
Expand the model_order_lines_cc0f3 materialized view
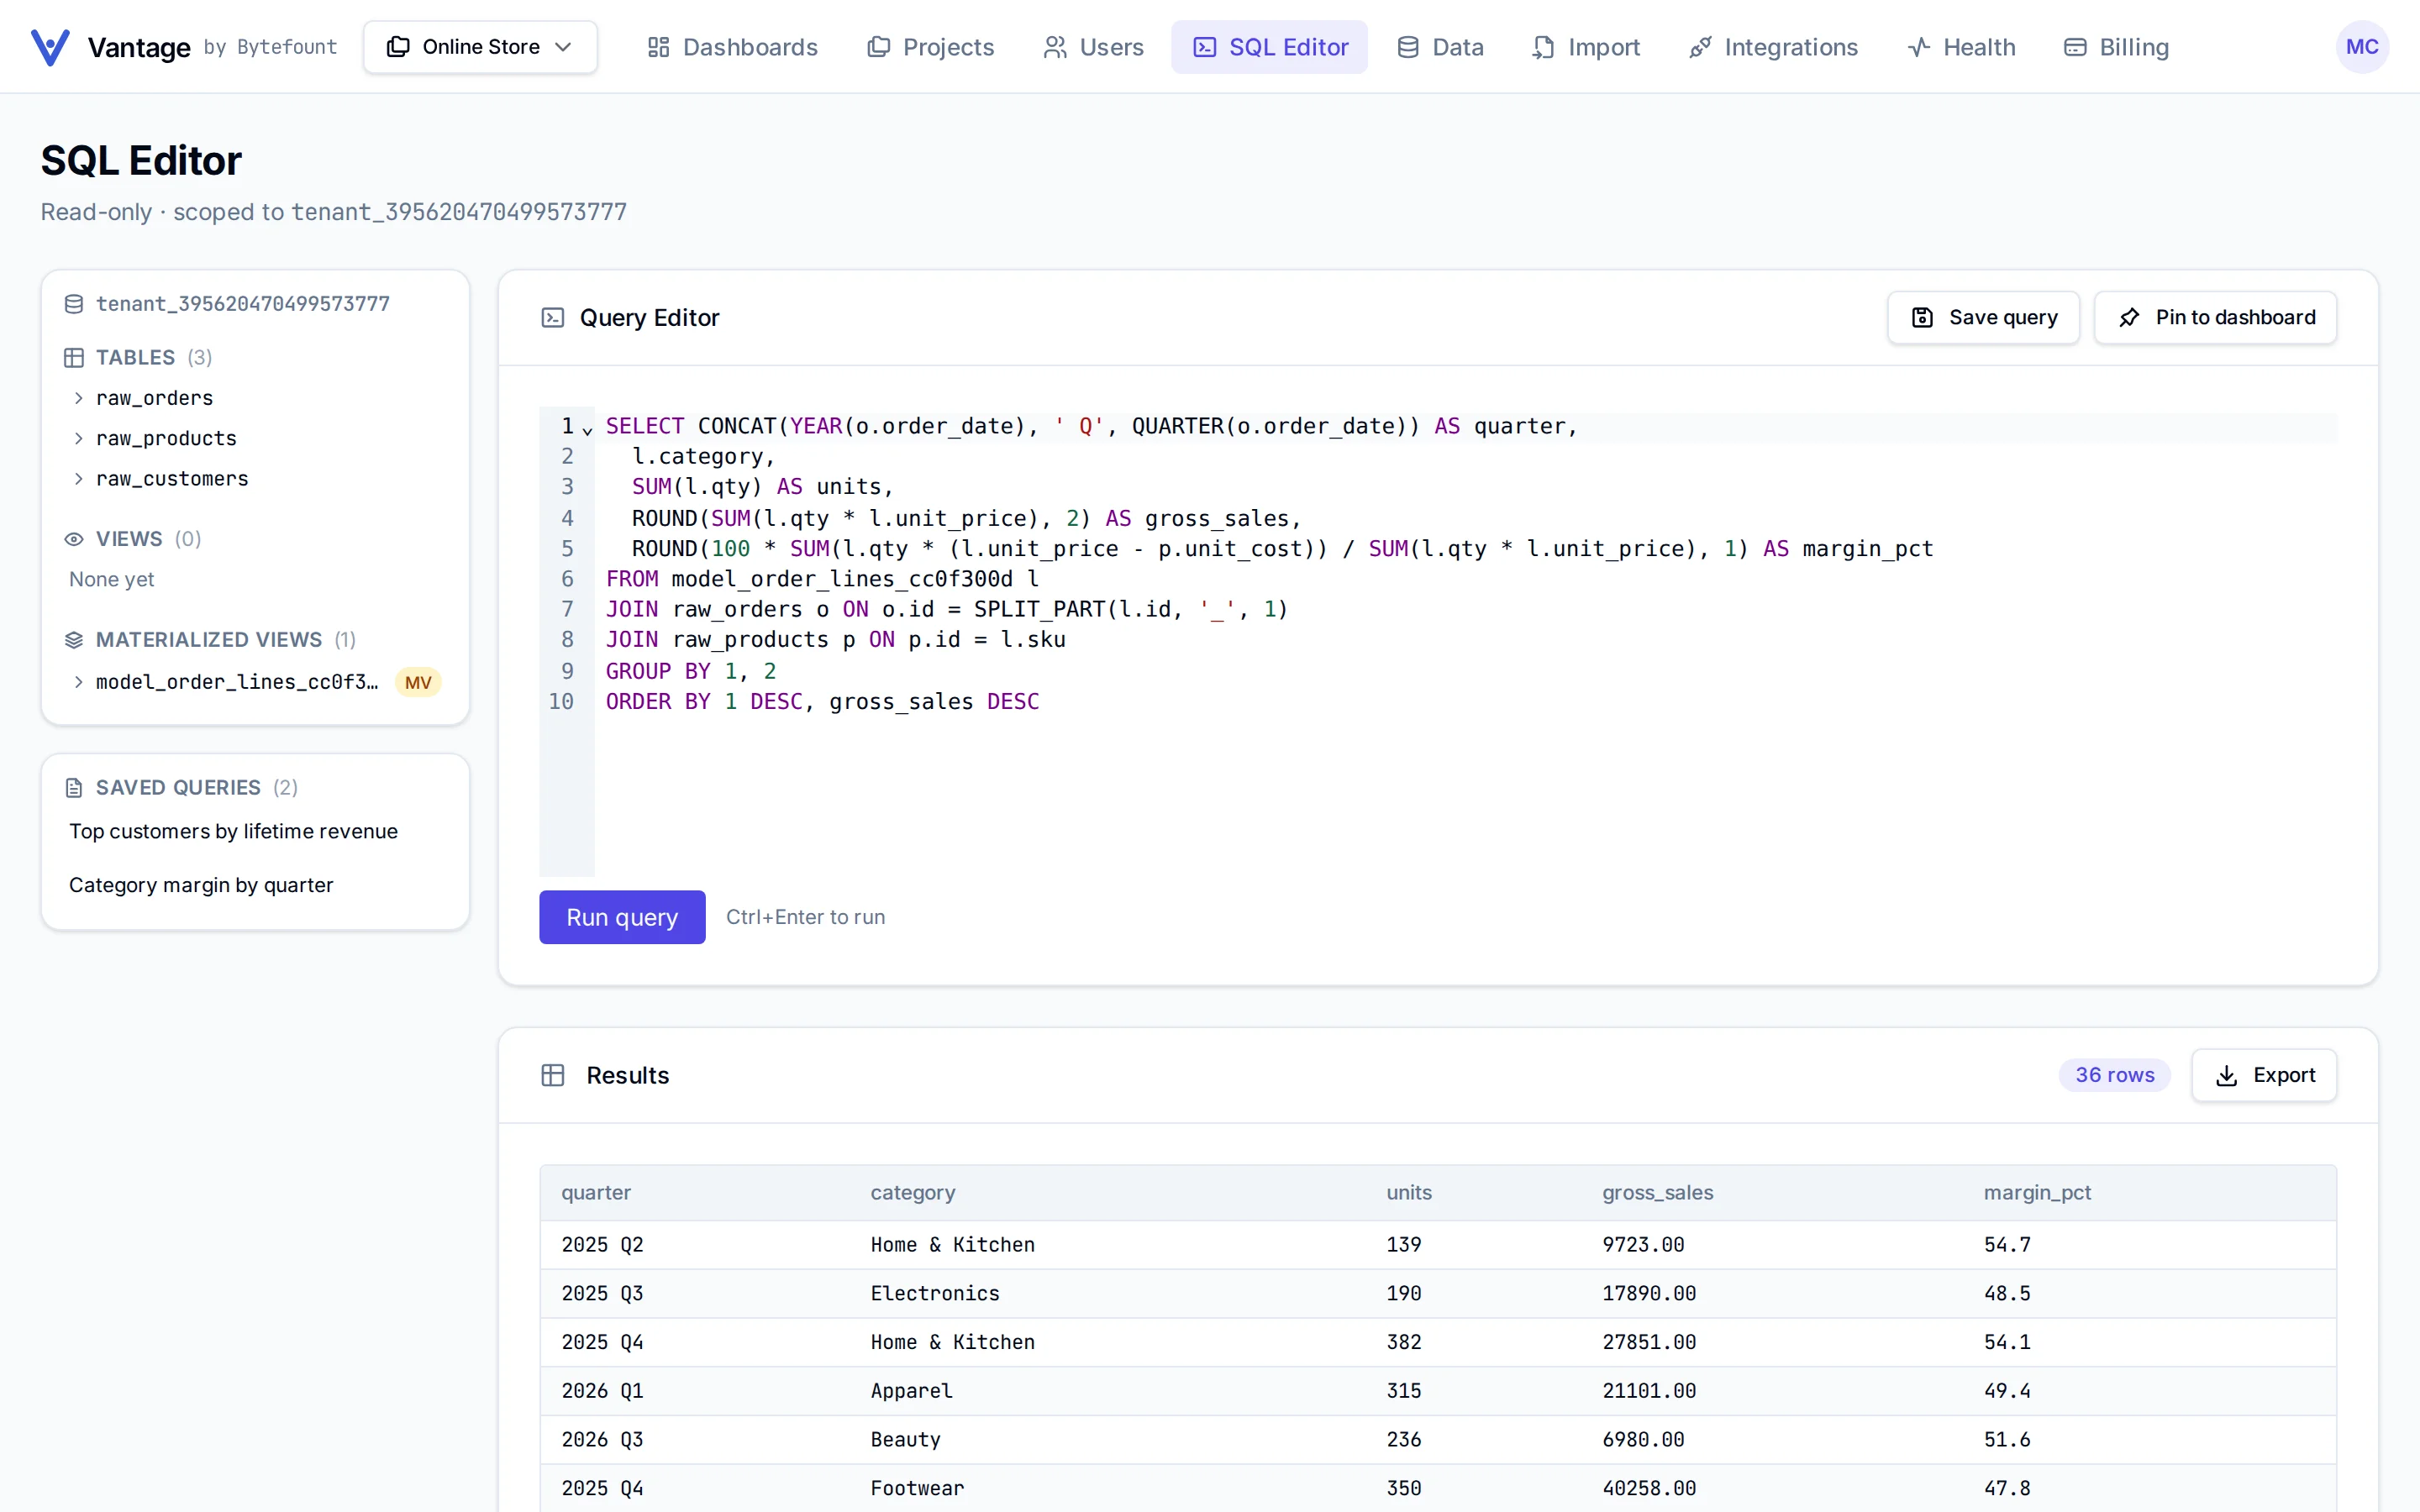click(x=78, y=682)
